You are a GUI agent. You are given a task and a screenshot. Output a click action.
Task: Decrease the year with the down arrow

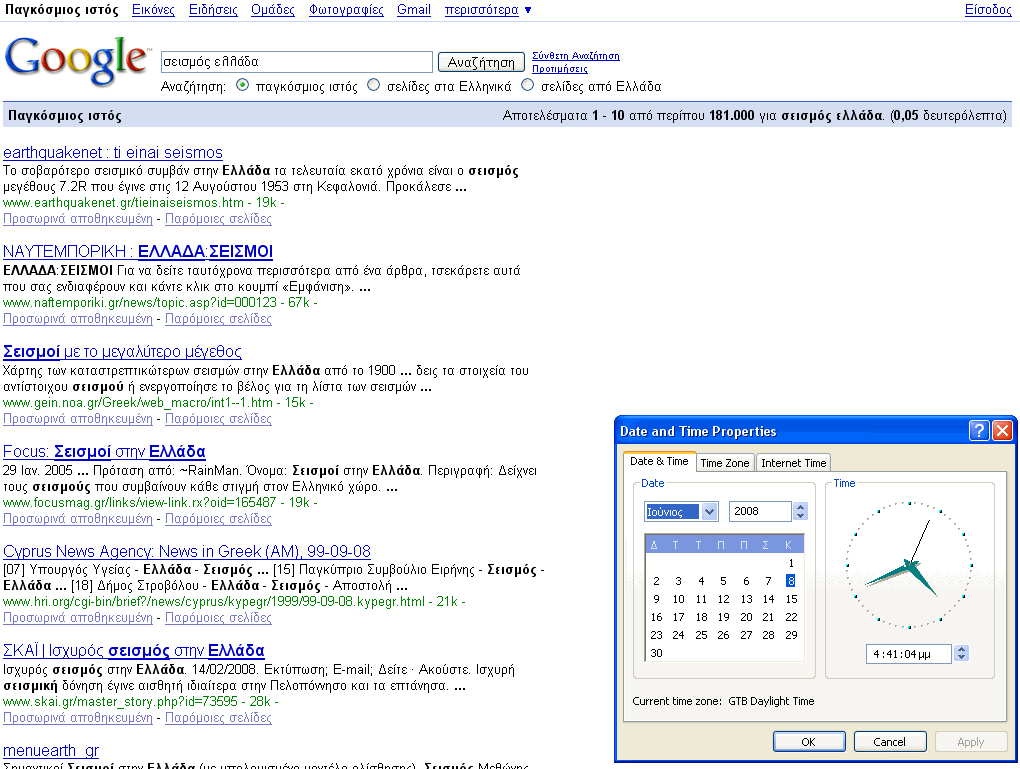(800, 516)
